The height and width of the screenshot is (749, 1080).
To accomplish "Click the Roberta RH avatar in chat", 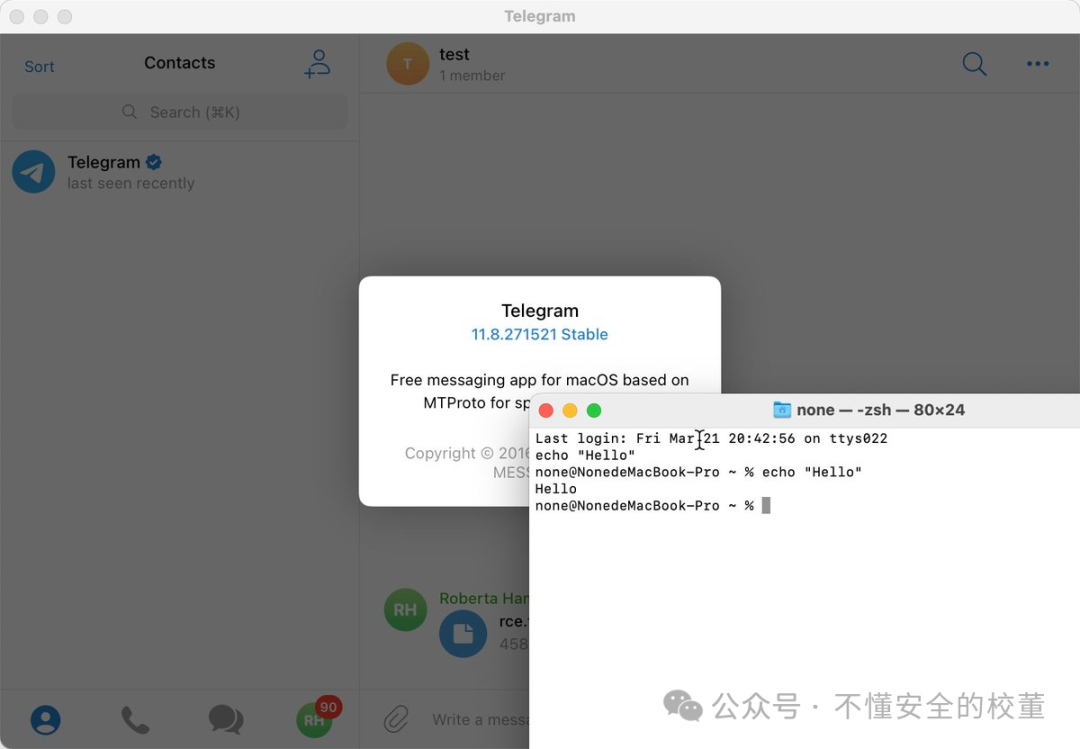I will [405, 610].
